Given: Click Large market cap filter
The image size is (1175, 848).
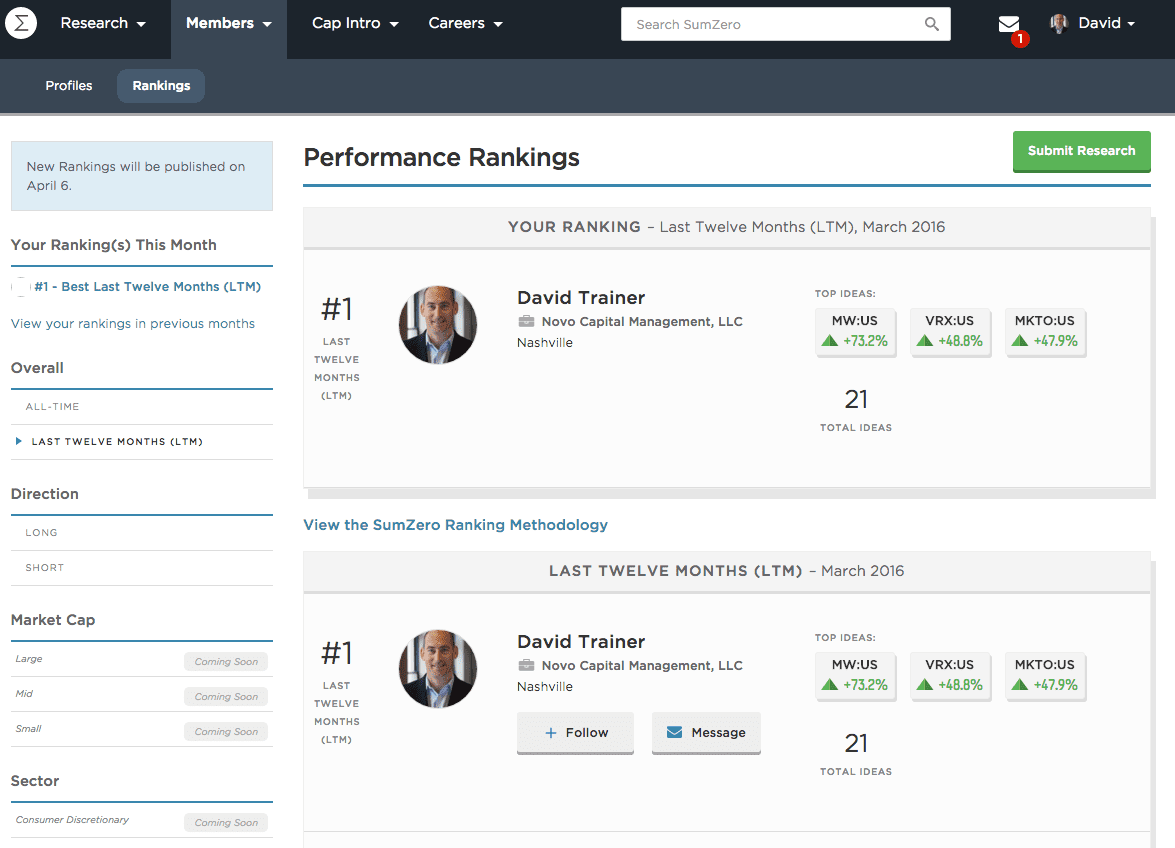Looking at the screenshot, I should [x=29, y=658].
